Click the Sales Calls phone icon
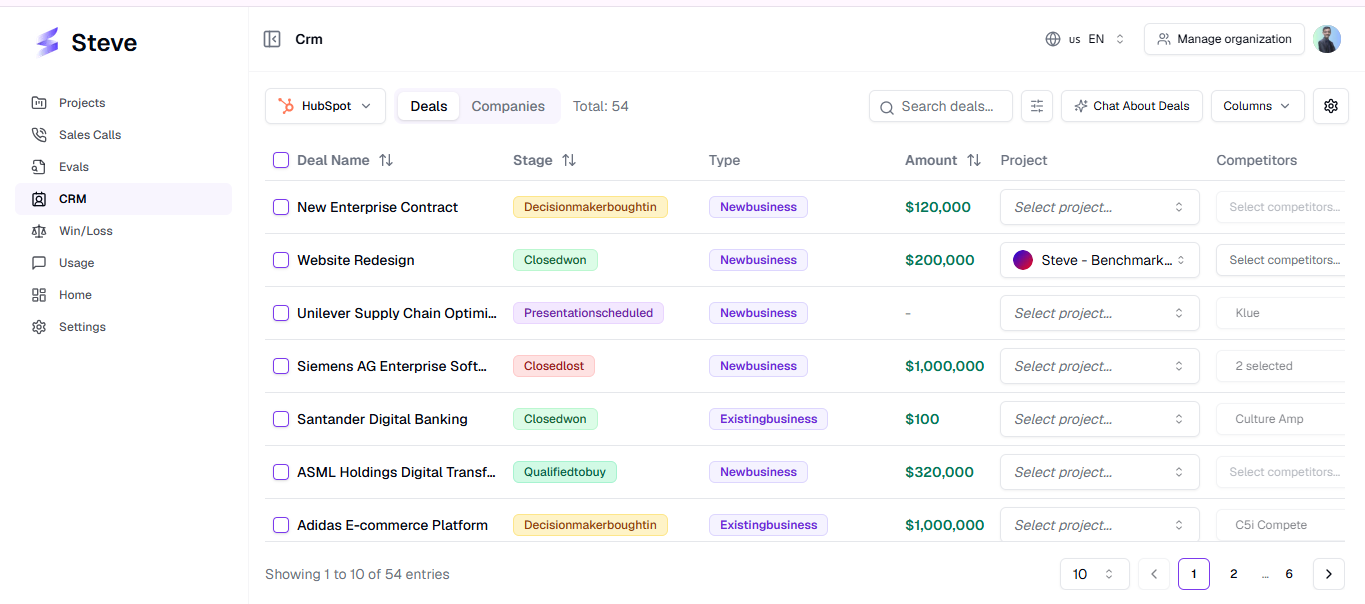Screen dimensions: 1365x604 coord(39,135)
